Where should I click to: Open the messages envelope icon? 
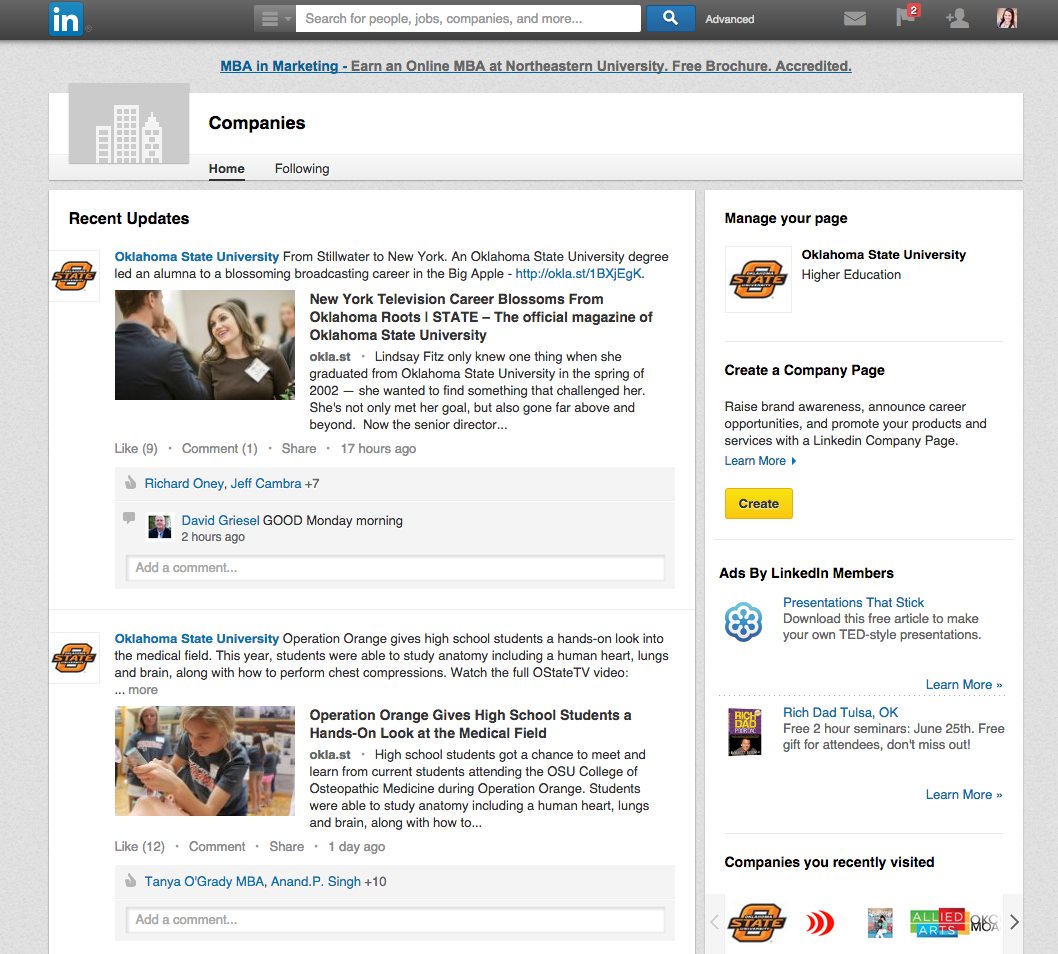click(855, 19)
